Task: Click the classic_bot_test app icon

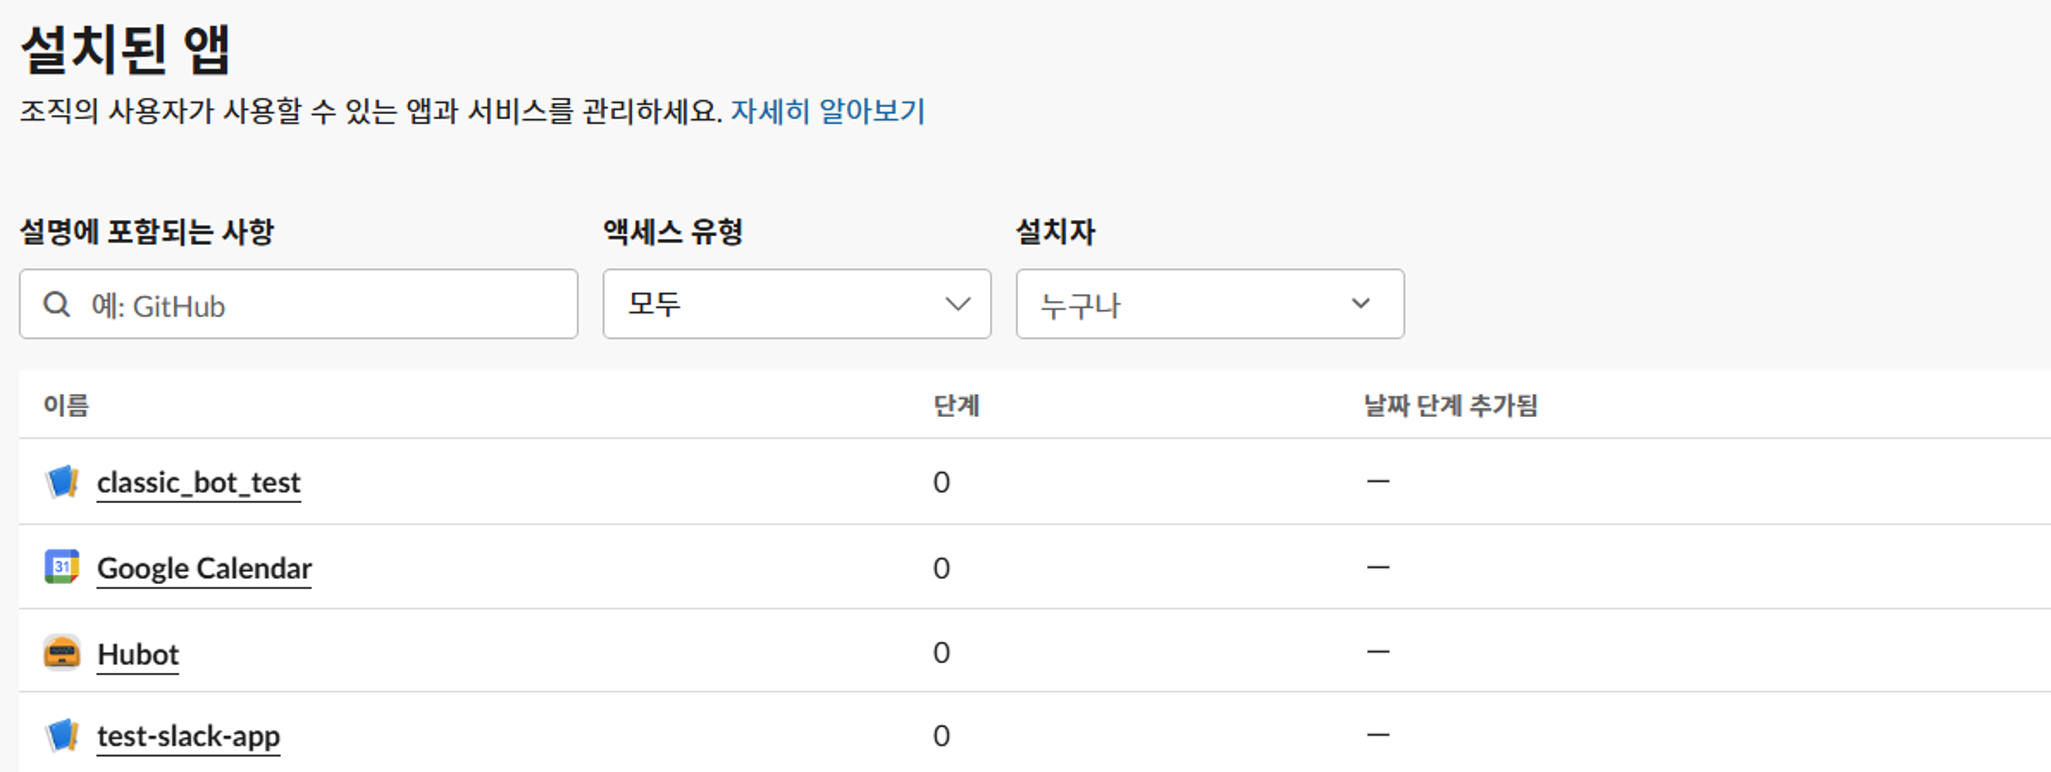Action: coord(62,482)
